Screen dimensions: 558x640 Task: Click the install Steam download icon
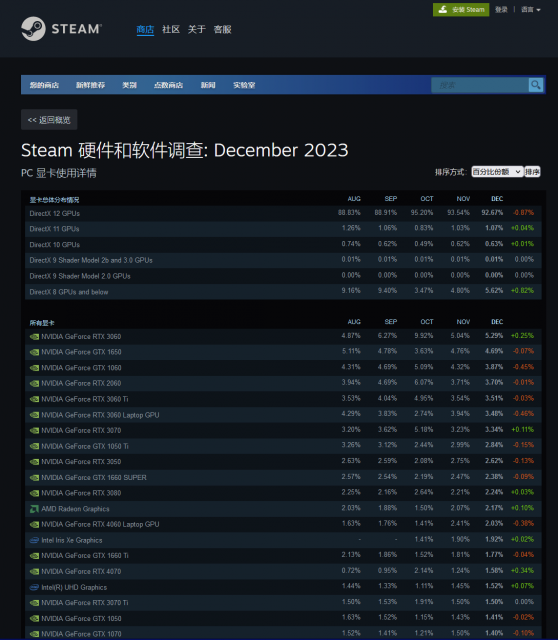tap(443, 9)
